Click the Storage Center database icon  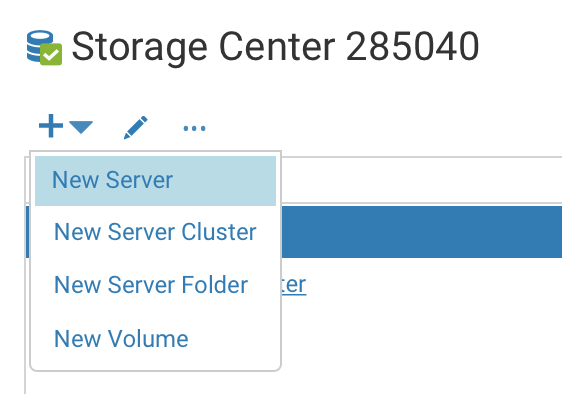point(44,47)
